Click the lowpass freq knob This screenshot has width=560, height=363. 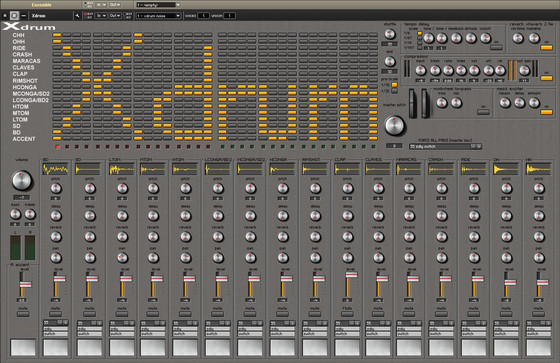442,103
